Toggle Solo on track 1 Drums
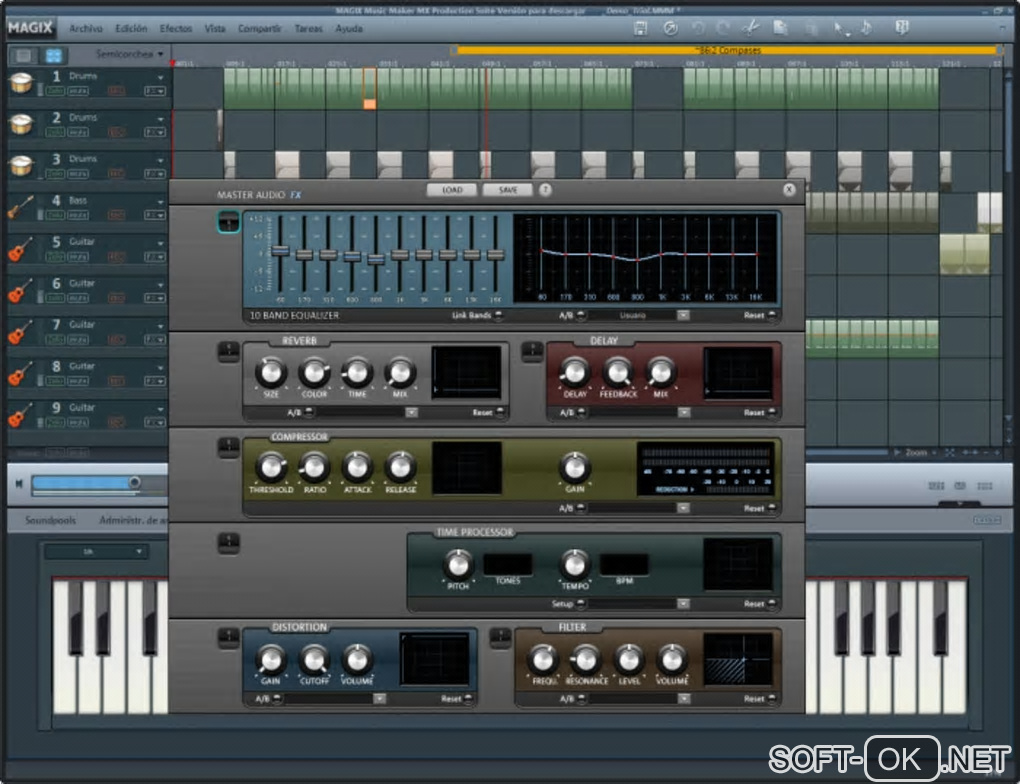The width and height of the screenshot is (1020, 784). [x=55, y=91]
